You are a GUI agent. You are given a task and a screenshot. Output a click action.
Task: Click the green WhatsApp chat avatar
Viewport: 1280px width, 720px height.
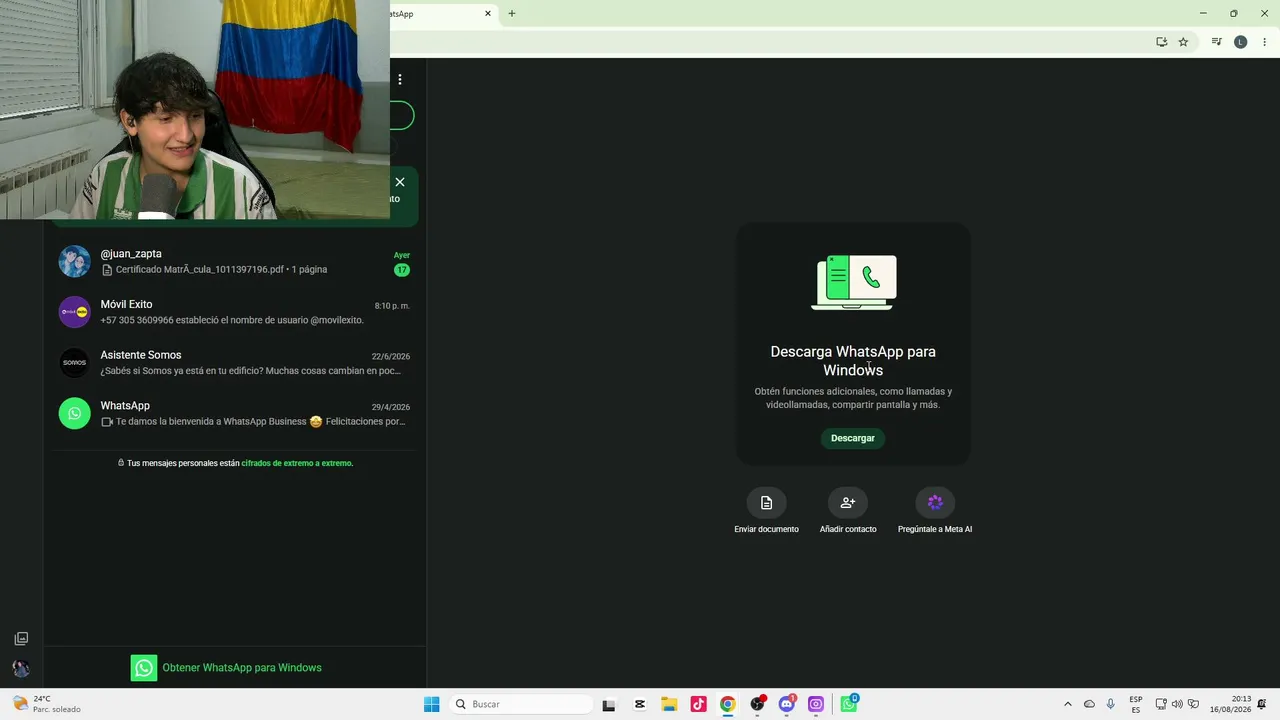click(75, 414)
